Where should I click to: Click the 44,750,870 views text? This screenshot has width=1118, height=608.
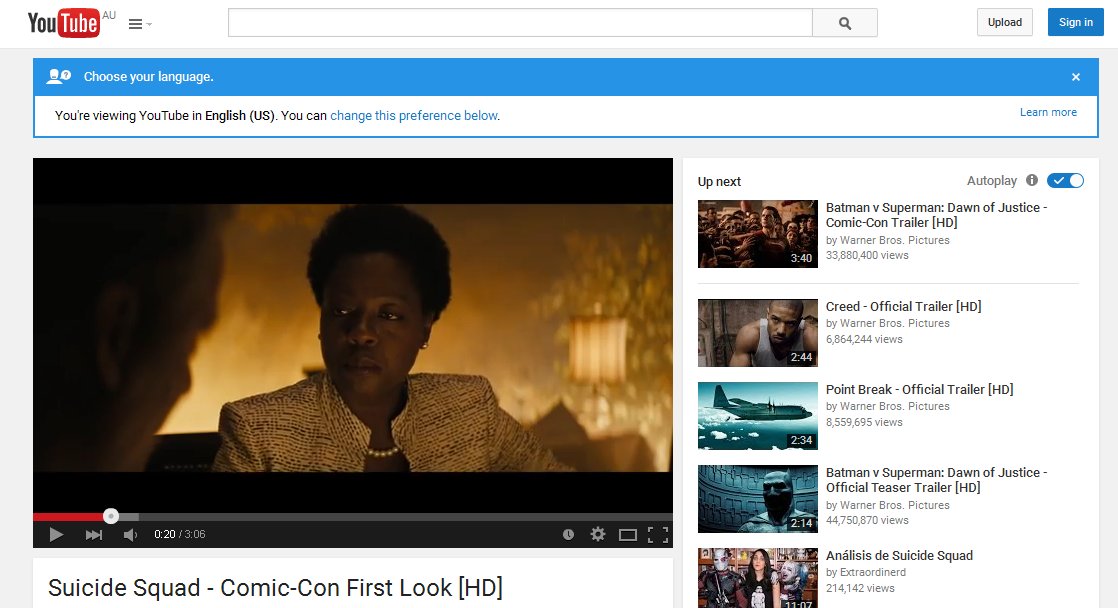867,520
